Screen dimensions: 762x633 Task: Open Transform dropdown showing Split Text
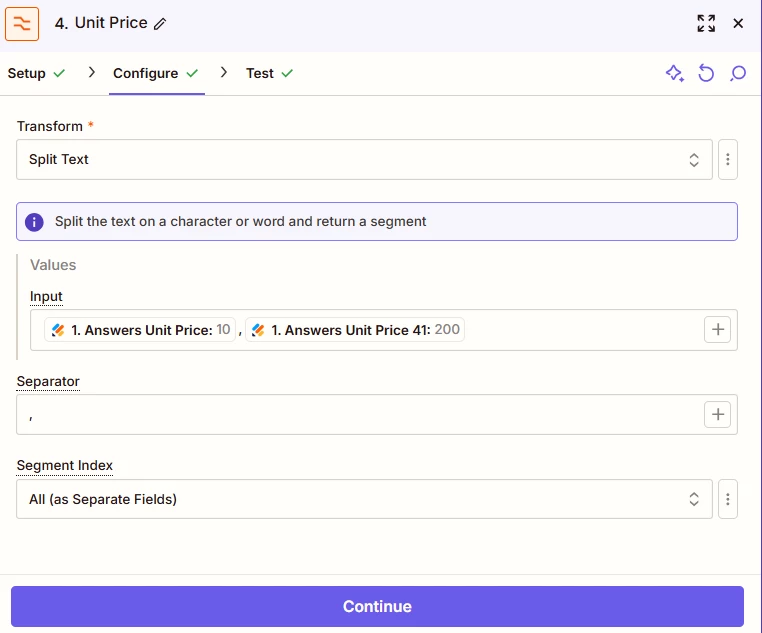click(x=364, y=159)
